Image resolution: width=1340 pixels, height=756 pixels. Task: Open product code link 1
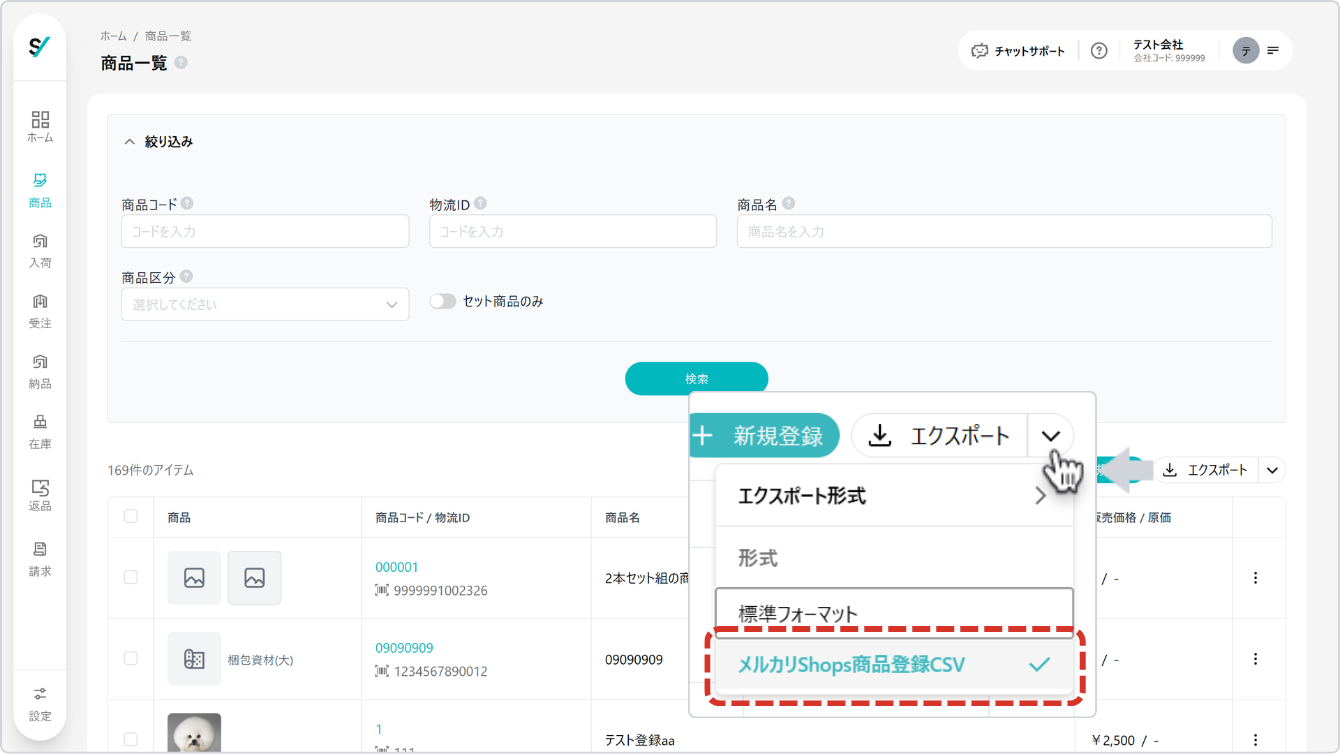[379, 729]
